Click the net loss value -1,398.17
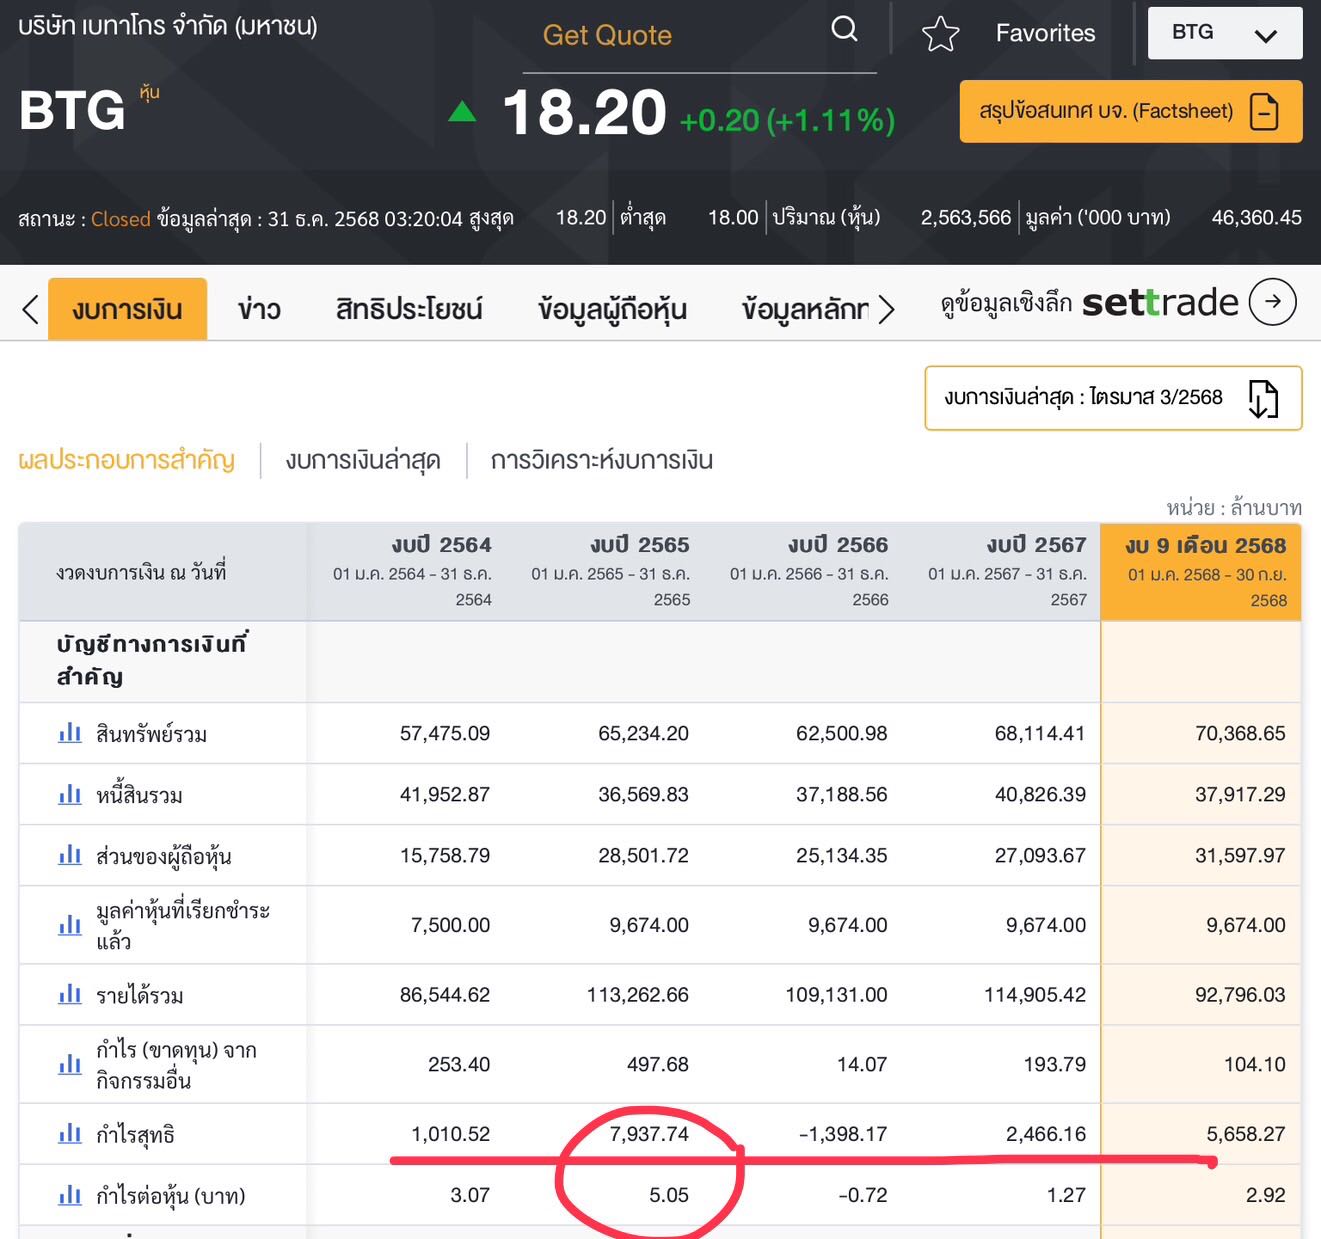The width and height of the screenshot is (1321, 1239). coord(843,1134)
